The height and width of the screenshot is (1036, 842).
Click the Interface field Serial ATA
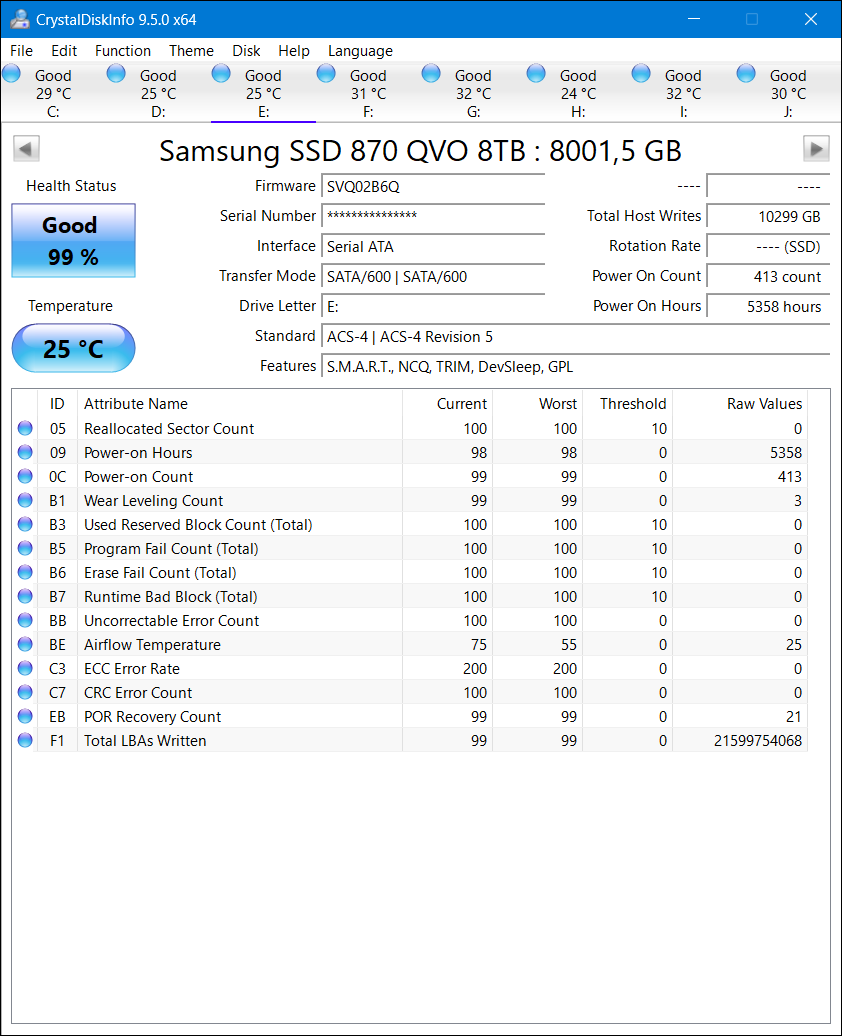433,246
